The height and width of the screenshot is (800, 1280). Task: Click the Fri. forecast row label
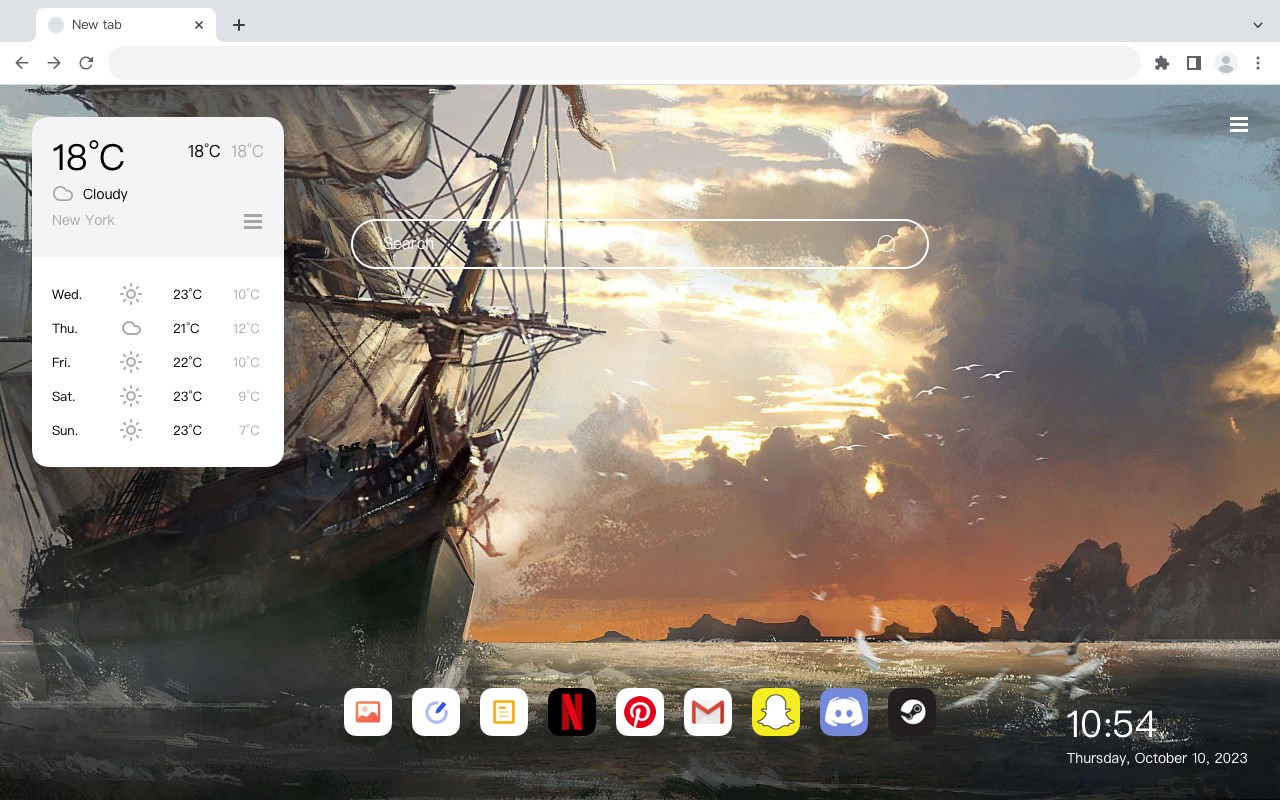coord(61,362)
